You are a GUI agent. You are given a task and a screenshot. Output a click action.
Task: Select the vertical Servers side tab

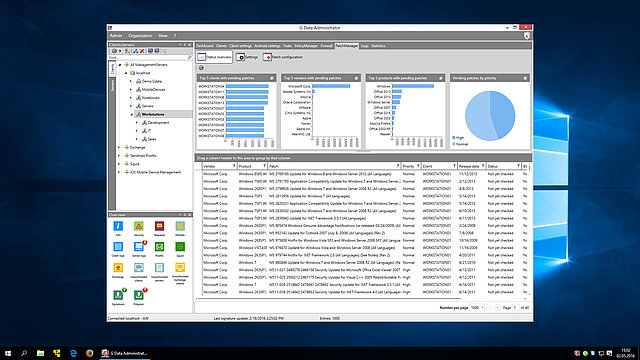tap(112, 85)
